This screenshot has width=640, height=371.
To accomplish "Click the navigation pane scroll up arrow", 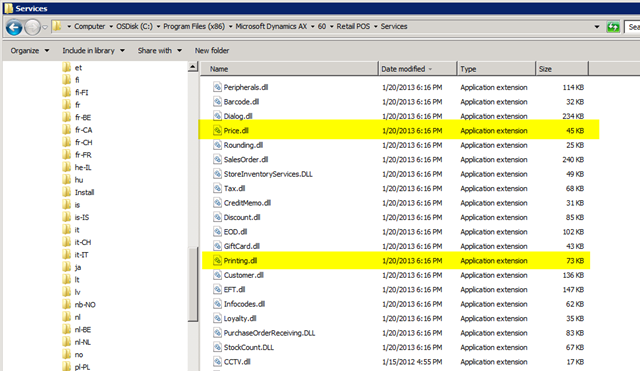I will [x=193, y=67].
